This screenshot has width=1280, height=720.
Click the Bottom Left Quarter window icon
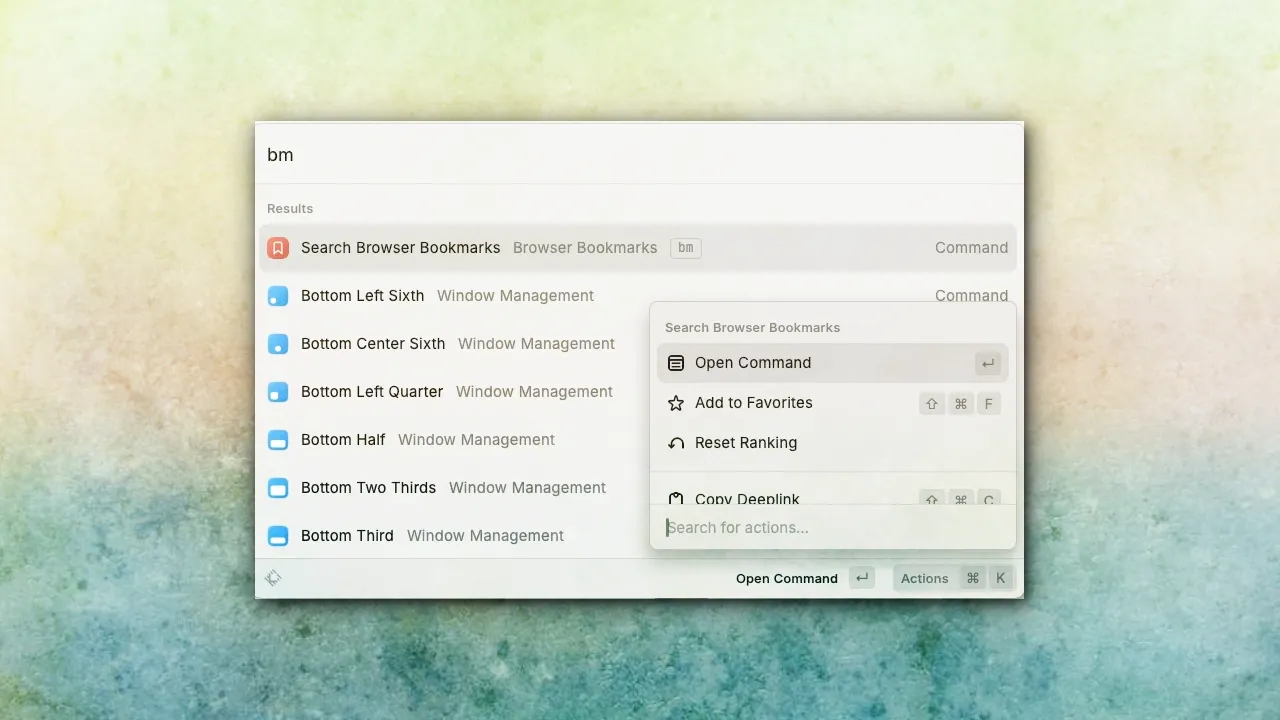click(x=278, y=392)
